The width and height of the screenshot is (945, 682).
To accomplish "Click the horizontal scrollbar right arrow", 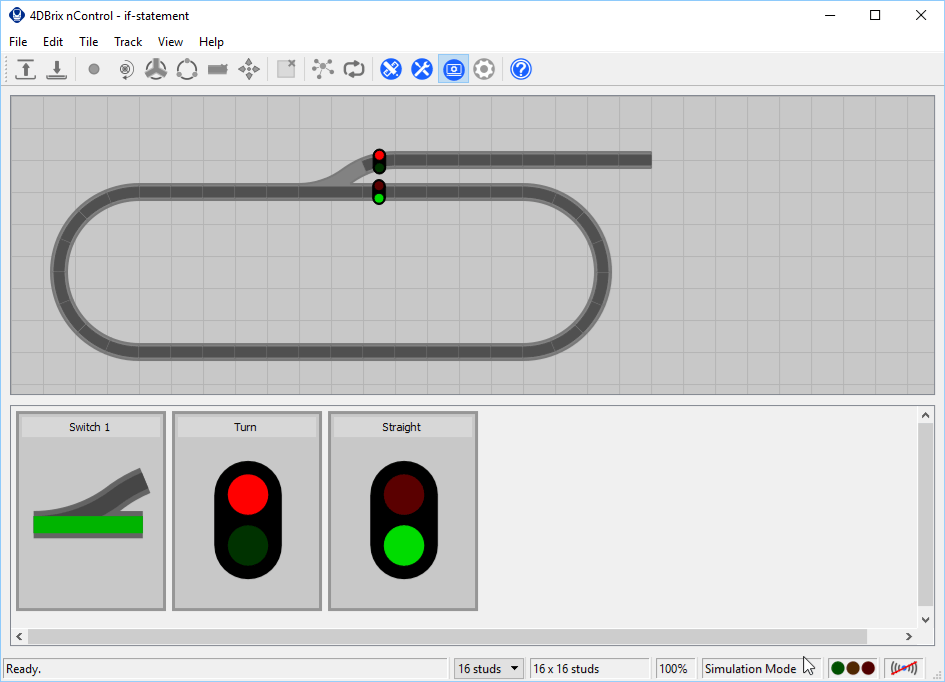I will [x=909, y=636].
